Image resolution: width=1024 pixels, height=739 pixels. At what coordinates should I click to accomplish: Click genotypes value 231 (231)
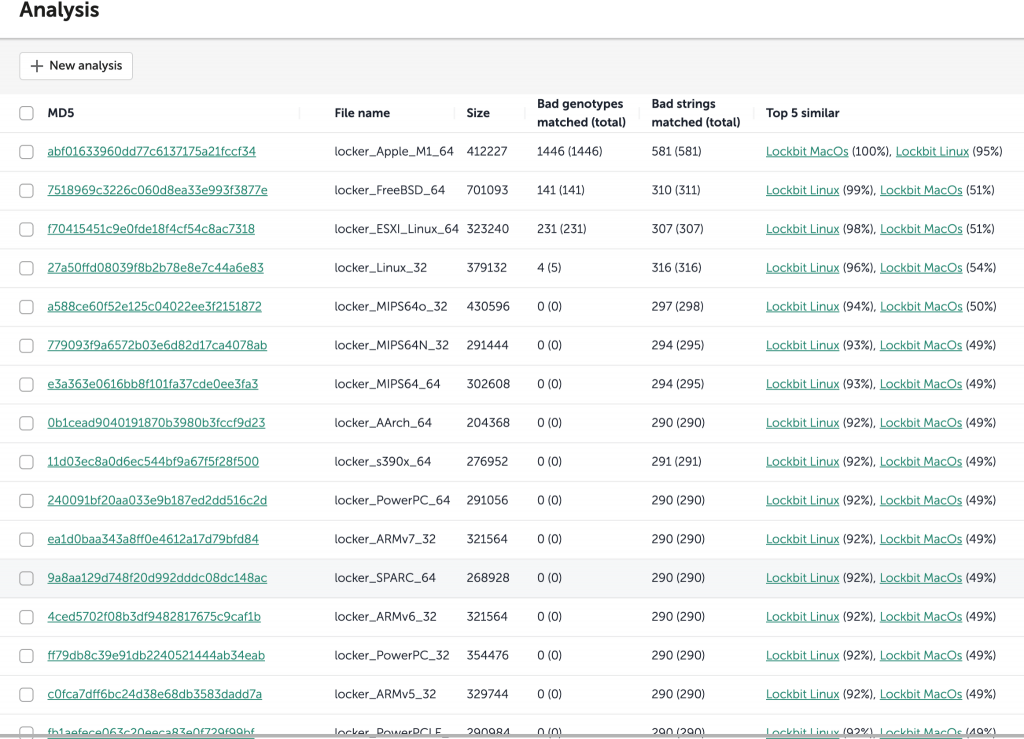[x=562, y=229]
